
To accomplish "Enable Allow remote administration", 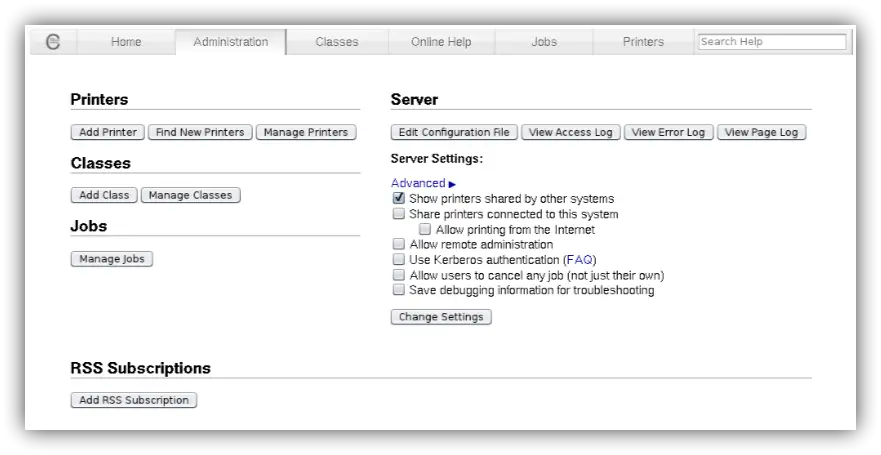I will [398, 244].
